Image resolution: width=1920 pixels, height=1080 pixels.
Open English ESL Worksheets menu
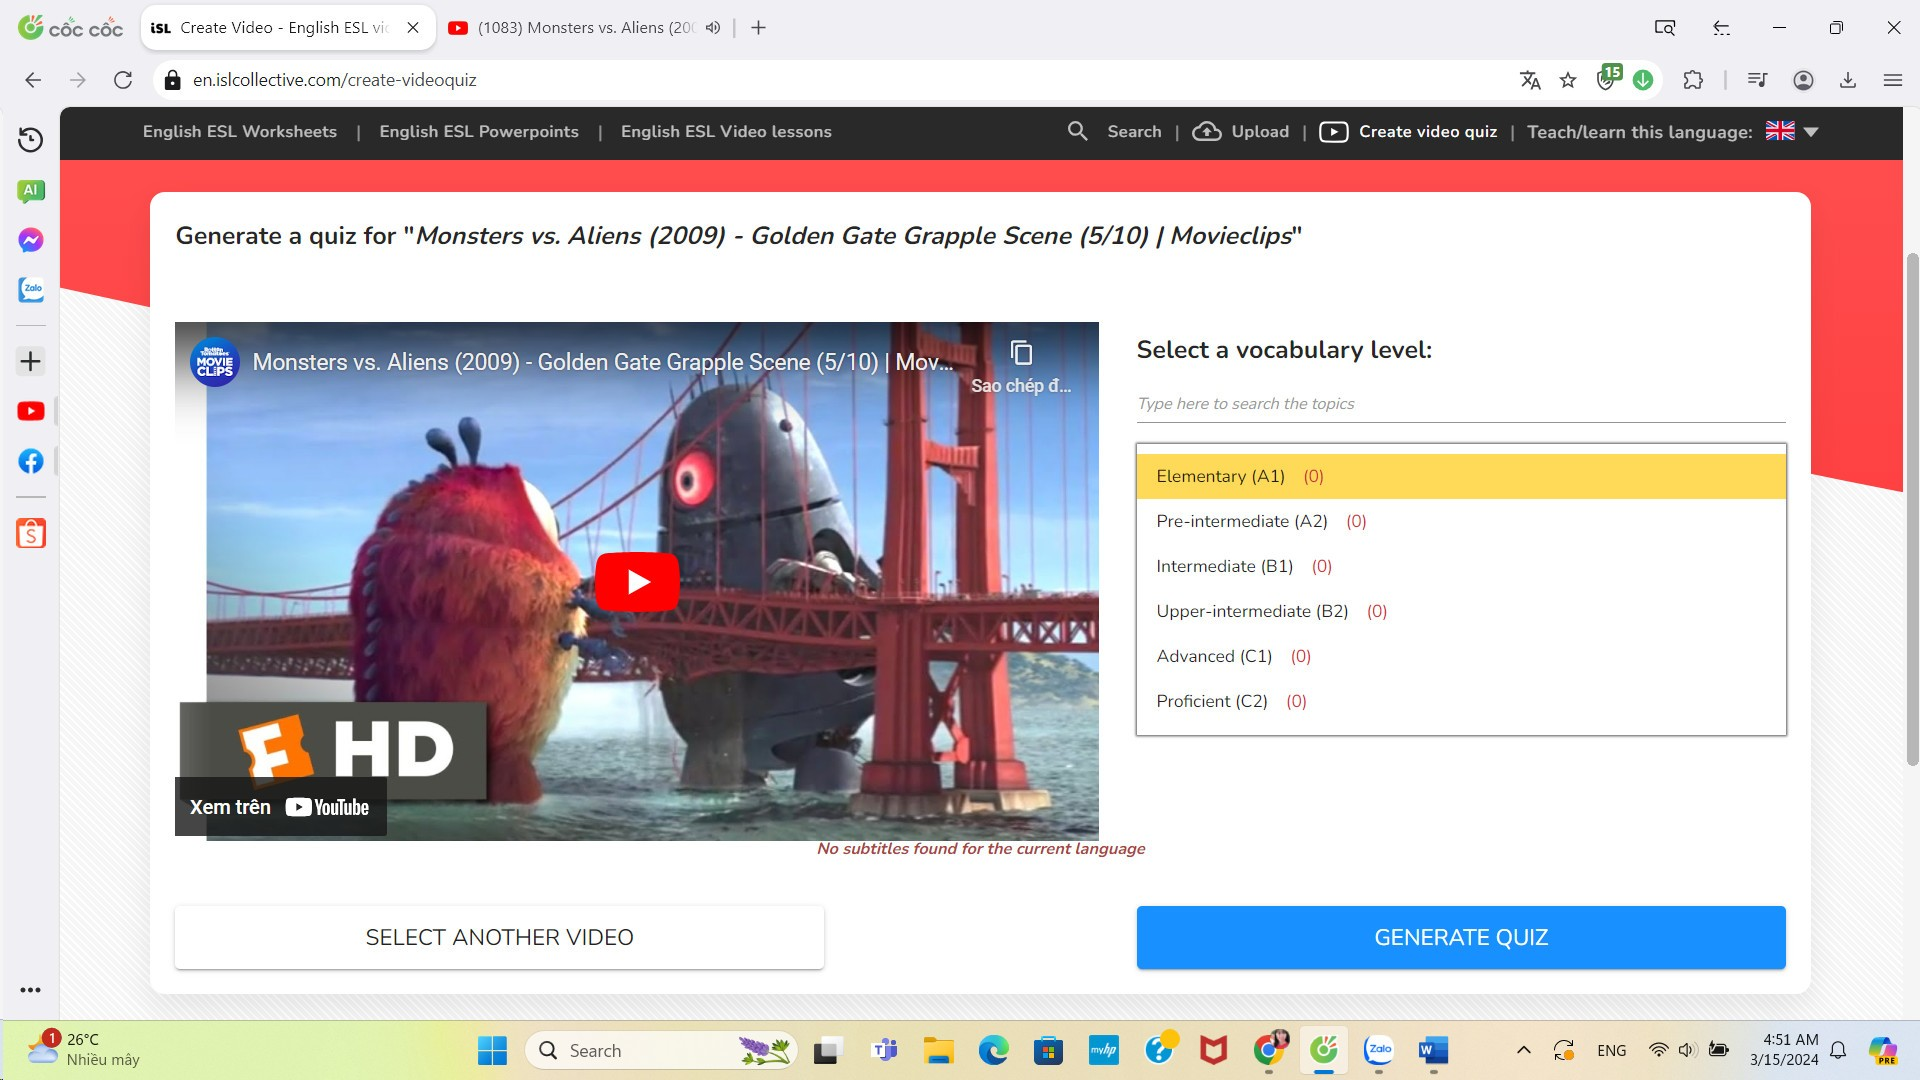coord(240,132)
